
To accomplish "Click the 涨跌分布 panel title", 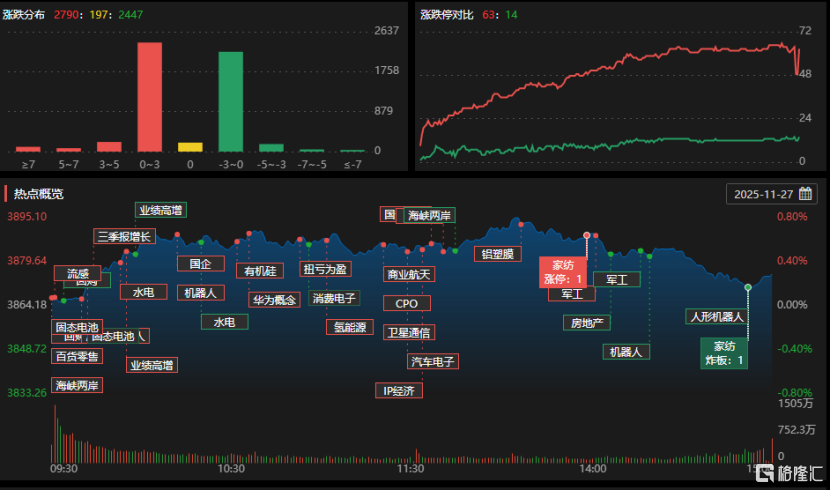I will tap(25, 14).
